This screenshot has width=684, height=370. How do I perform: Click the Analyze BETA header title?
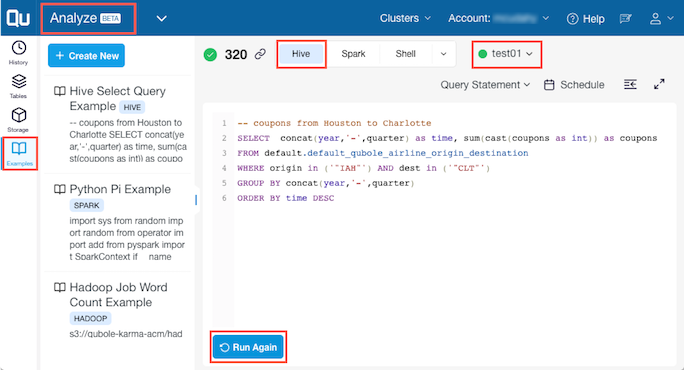click(86, 18)
